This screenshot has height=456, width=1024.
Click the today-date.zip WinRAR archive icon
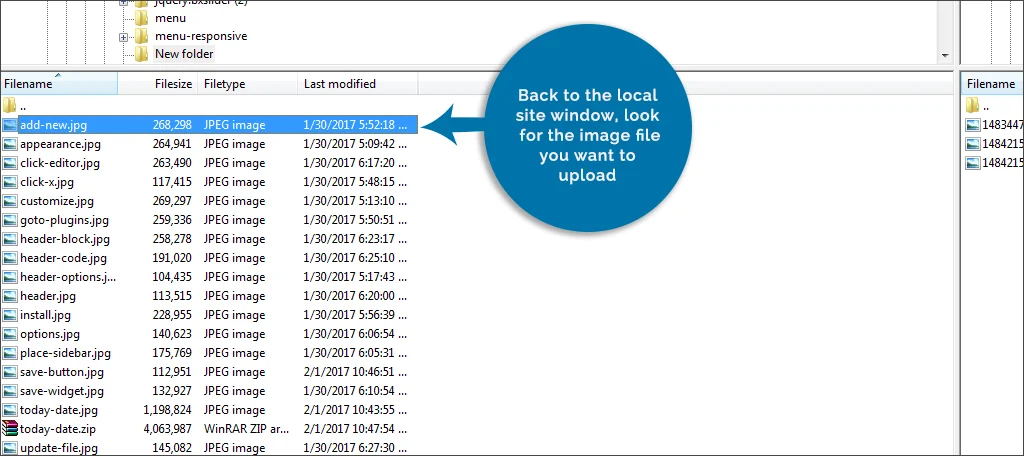[10, 429]
